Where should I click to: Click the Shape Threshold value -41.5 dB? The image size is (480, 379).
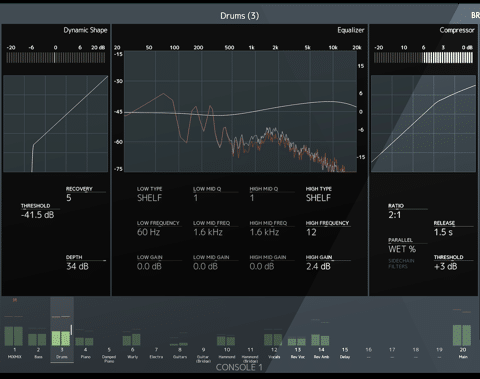pyautogui.click(x=37, y=215)
